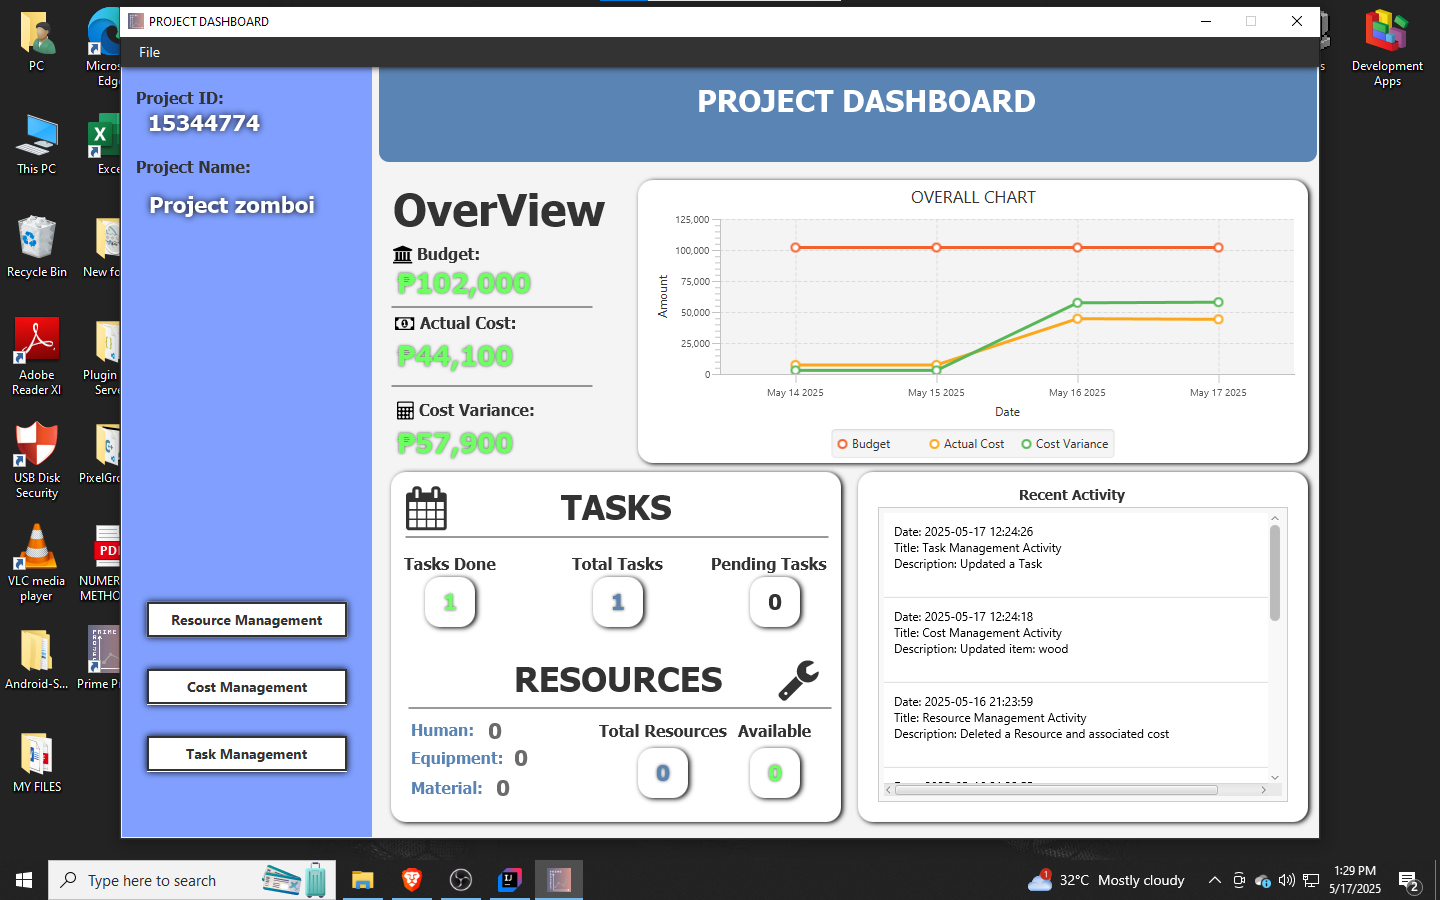This screenshot has width=1440, height=900.
Task: Select the VLC media player desktop icon
Action: tap(37, 563)
